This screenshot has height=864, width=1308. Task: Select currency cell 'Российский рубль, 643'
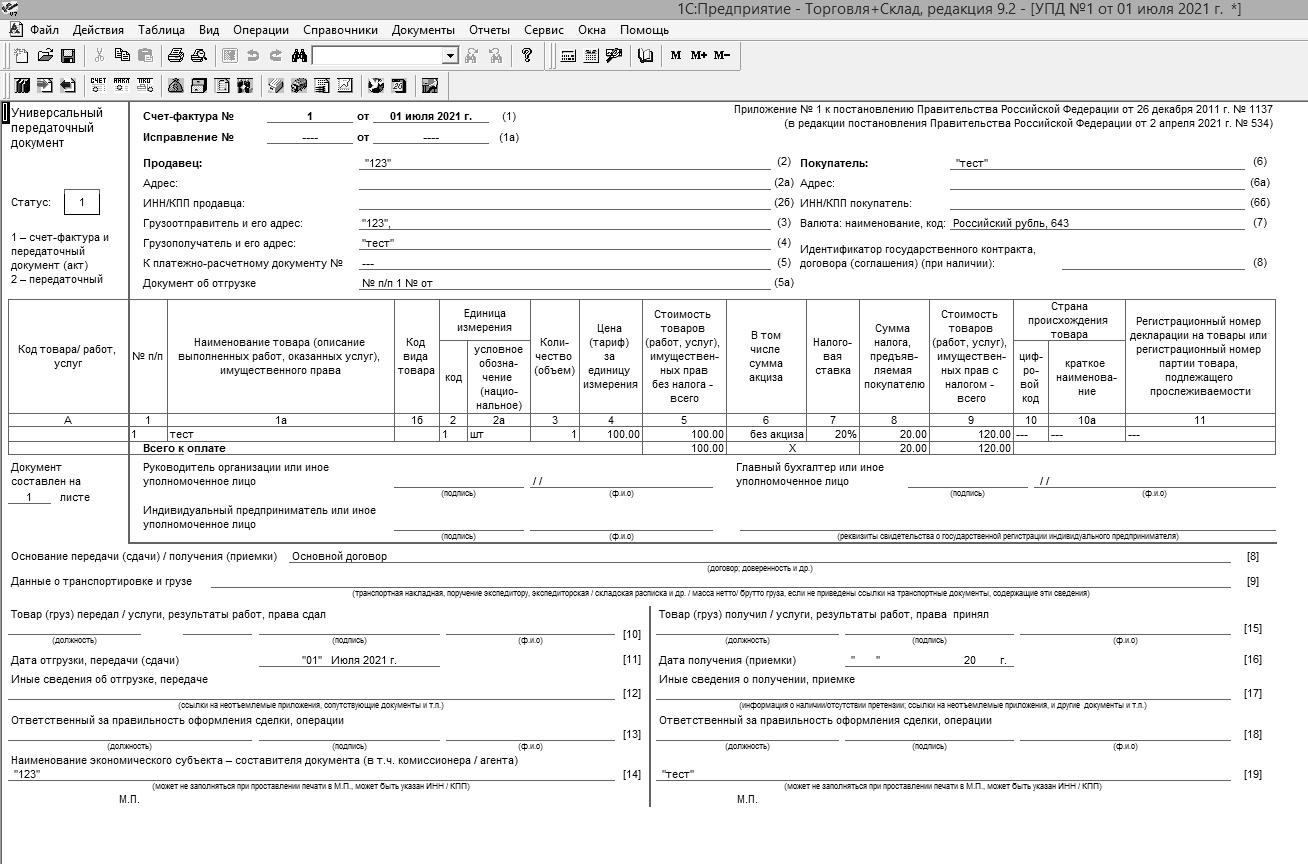pos(1097,223)
